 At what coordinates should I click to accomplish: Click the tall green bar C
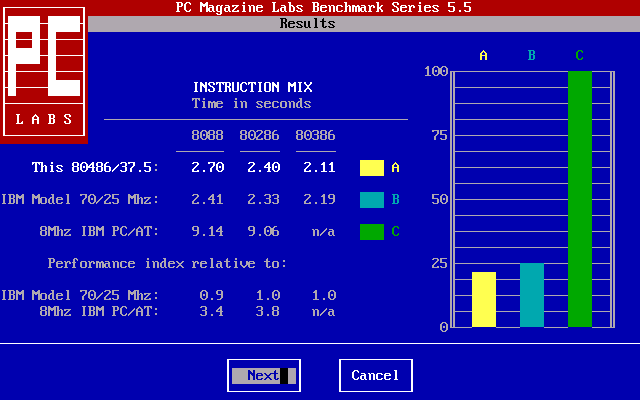click(579, 199)
